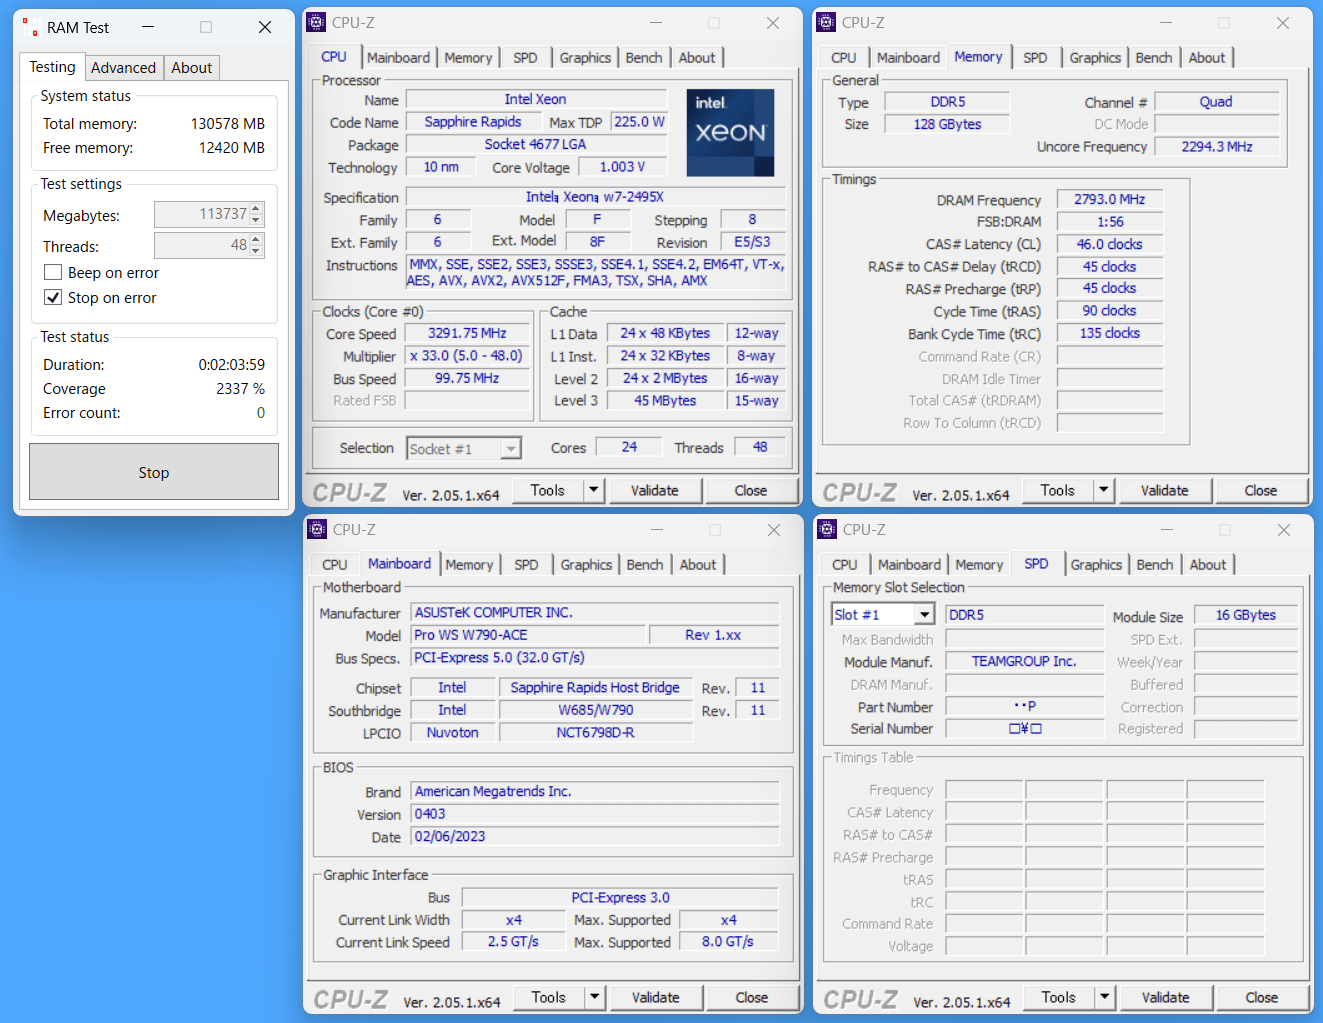This screenshot has width=1323, height=1023.
Task: Click the CPU-Z title icon of the Memory timings window
Action: point(826,22)
